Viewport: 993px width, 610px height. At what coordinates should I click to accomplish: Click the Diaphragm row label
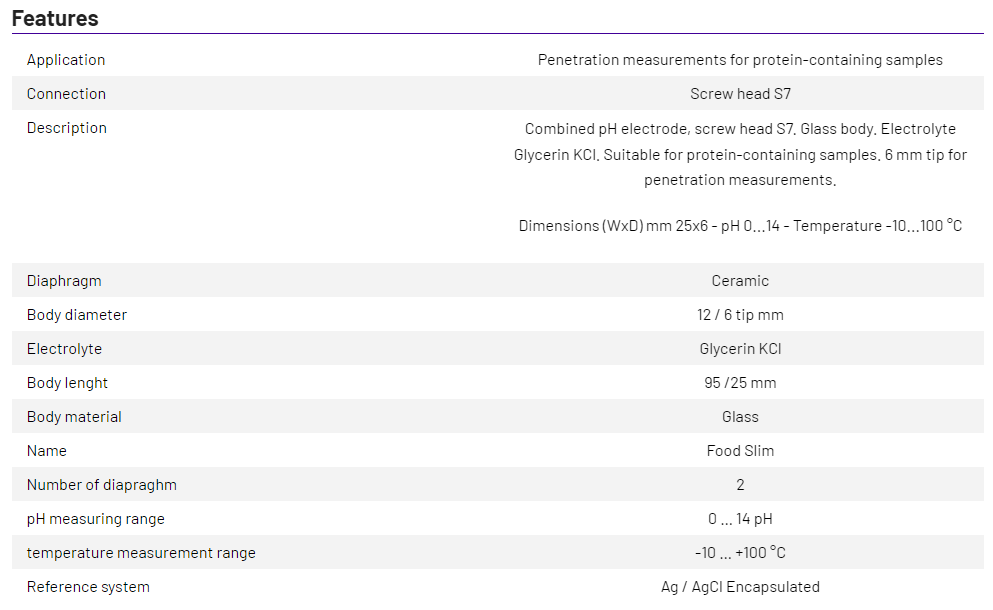(64, 281)
